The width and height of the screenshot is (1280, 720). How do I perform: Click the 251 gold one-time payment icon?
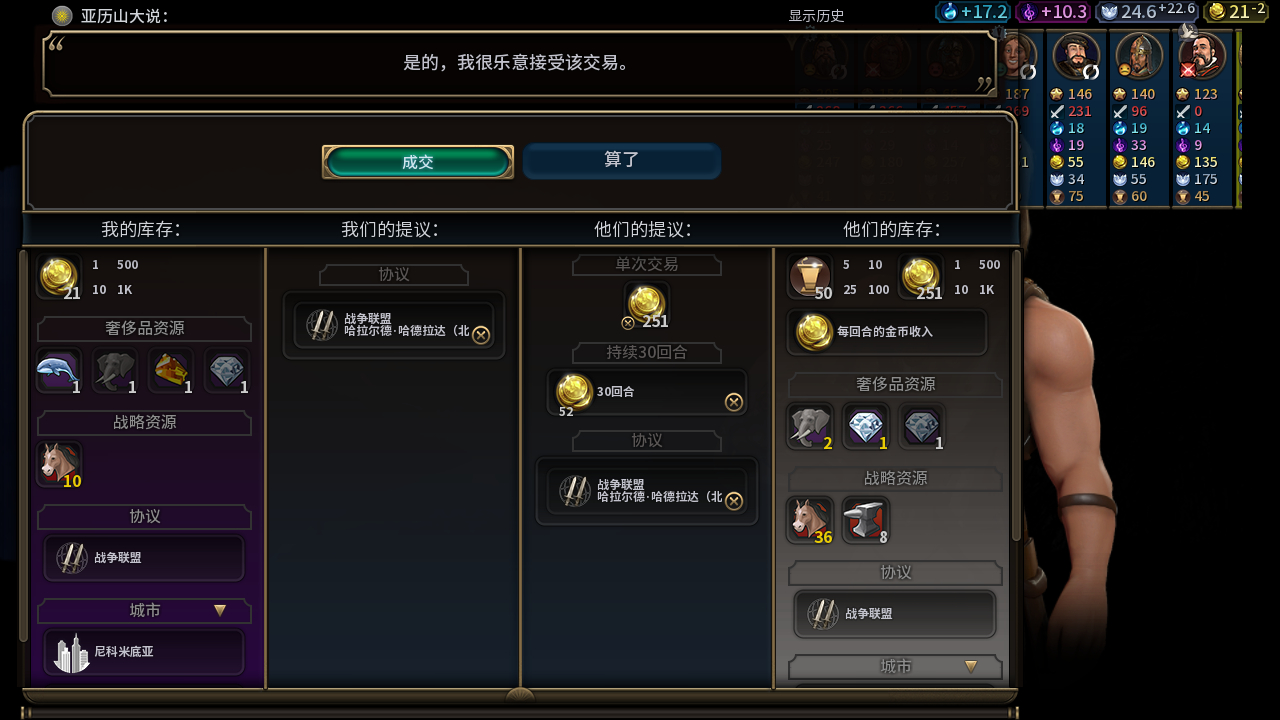click(x=646, y=304)
